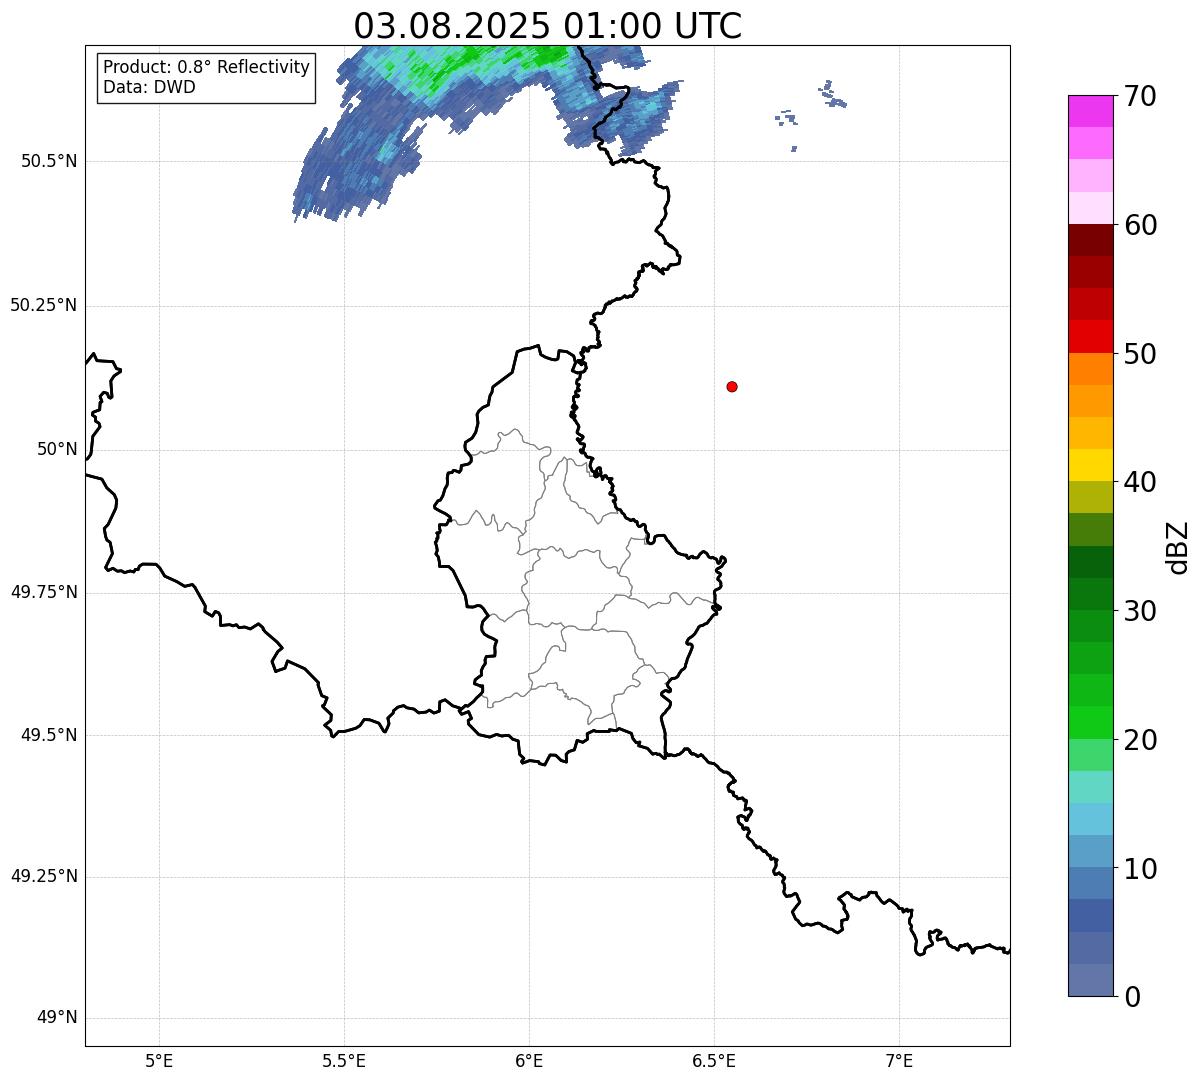
Task: Click the latitude label "49.25°N"
Action: coord(44,877)
